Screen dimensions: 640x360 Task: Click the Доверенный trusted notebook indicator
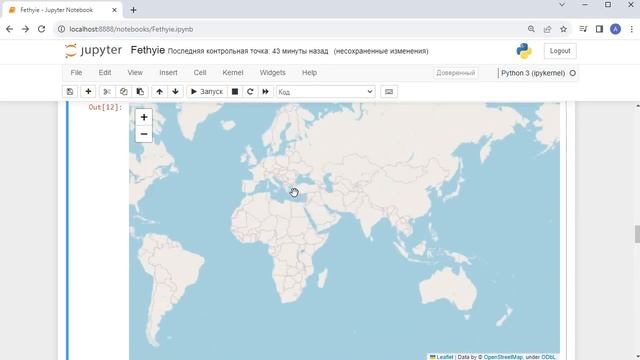(456, 73)
